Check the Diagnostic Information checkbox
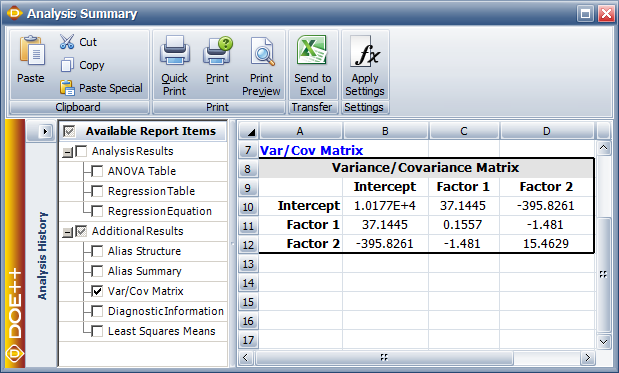 coord(97,311)
